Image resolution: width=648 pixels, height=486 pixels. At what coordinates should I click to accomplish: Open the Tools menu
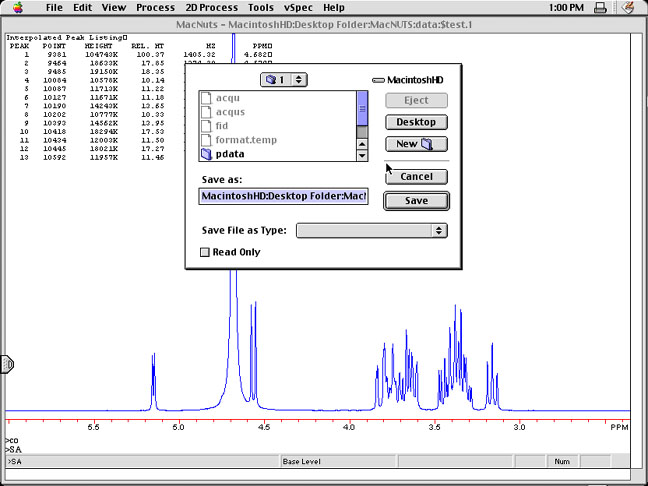pos(260,7)
